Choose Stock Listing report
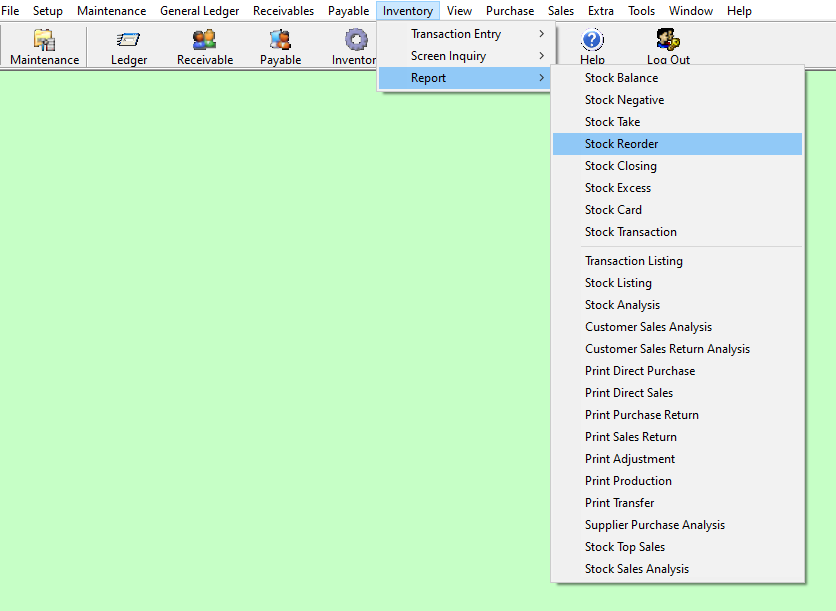The width and height of the screenshot is (836, 611). coord(677,283)
